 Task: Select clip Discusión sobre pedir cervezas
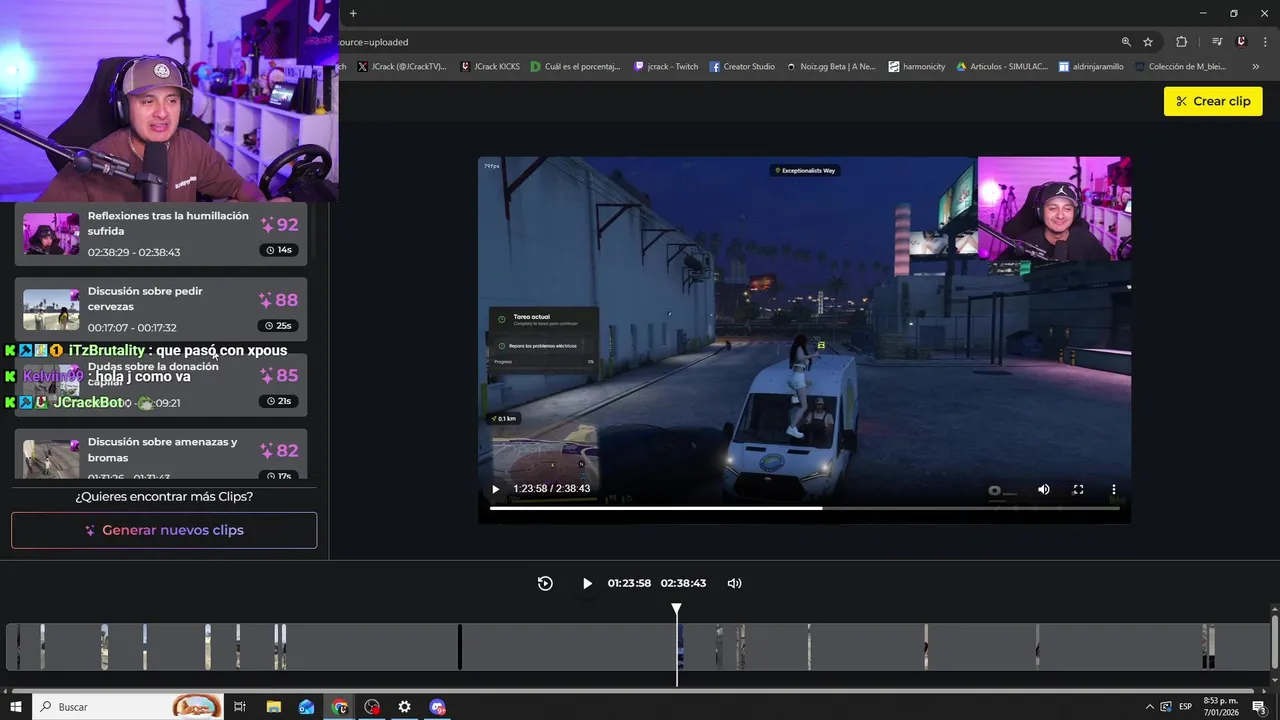pyautogui.click(x=161, y=309)
